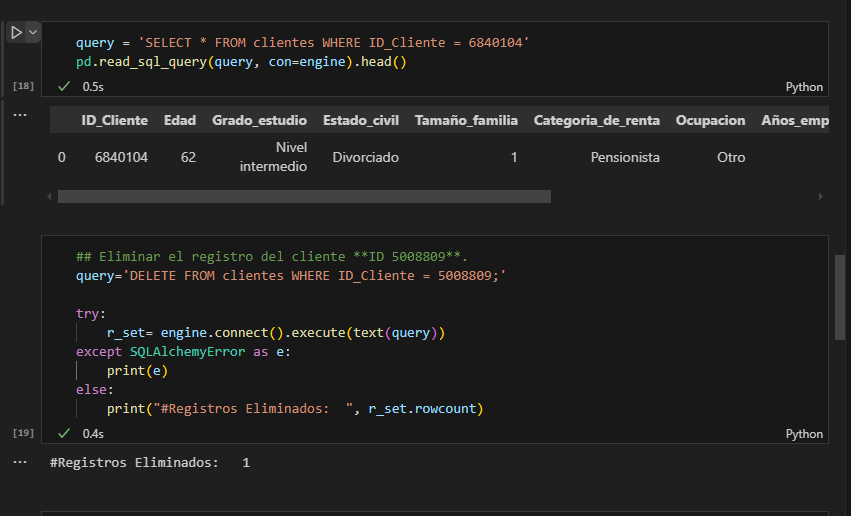Screen dimensions: 851x516
Task: Click the green checkmark of cell 18
Action: click(64, 86)
